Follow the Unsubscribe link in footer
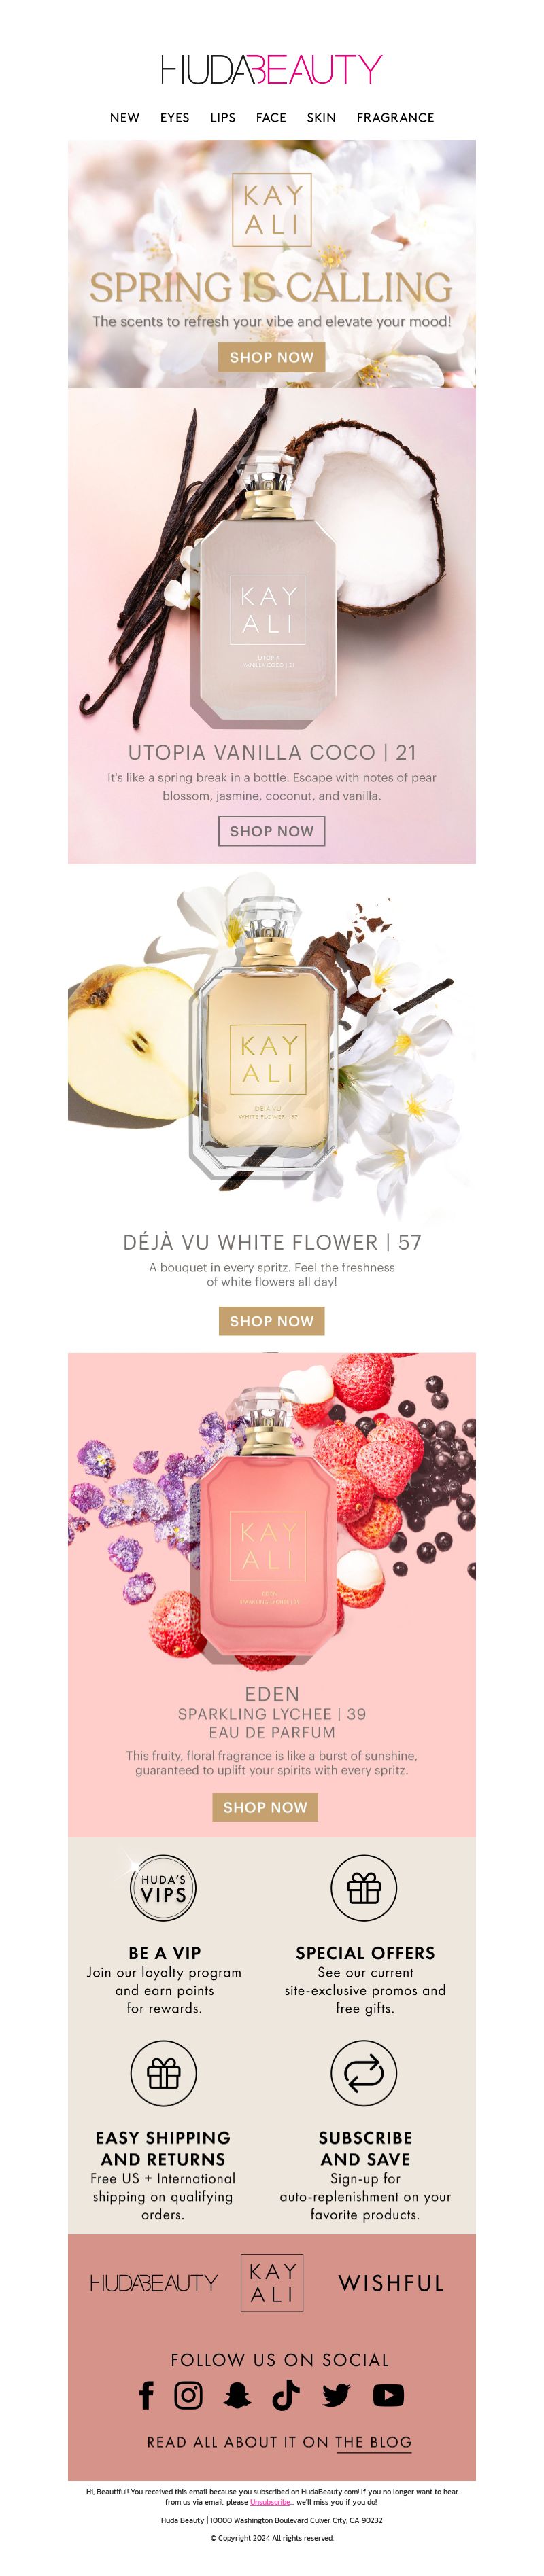This screenshot has height=2576, width=544. 270,2501
